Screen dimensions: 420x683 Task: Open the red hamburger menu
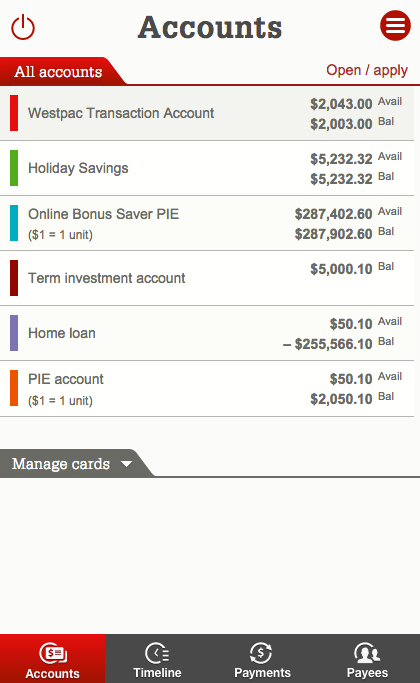395,26
